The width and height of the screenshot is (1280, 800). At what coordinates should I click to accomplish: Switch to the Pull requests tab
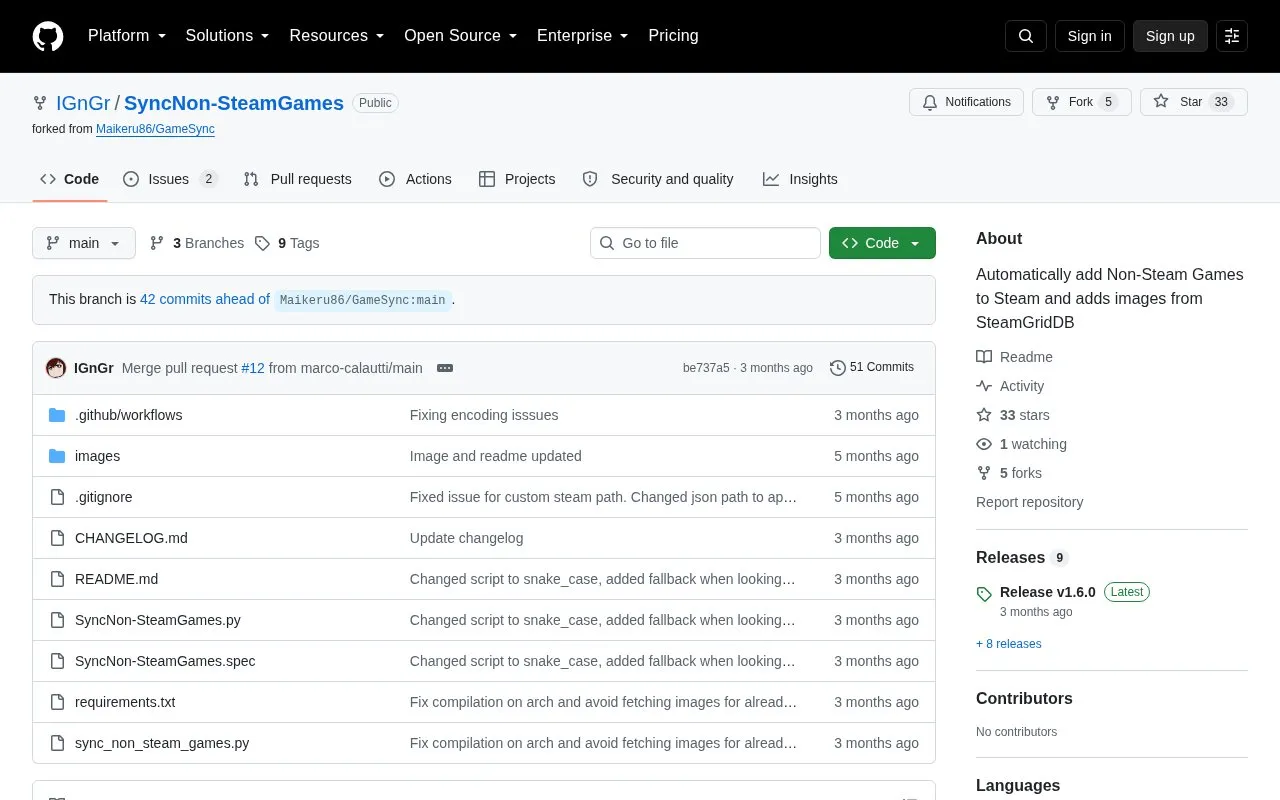tap(298, 179)
